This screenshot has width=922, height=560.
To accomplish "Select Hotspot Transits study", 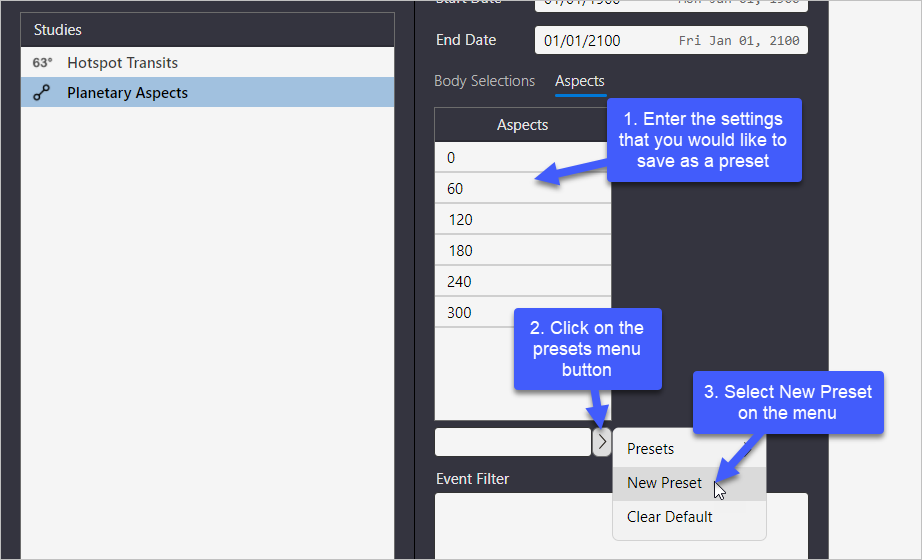I will point(208,62).
